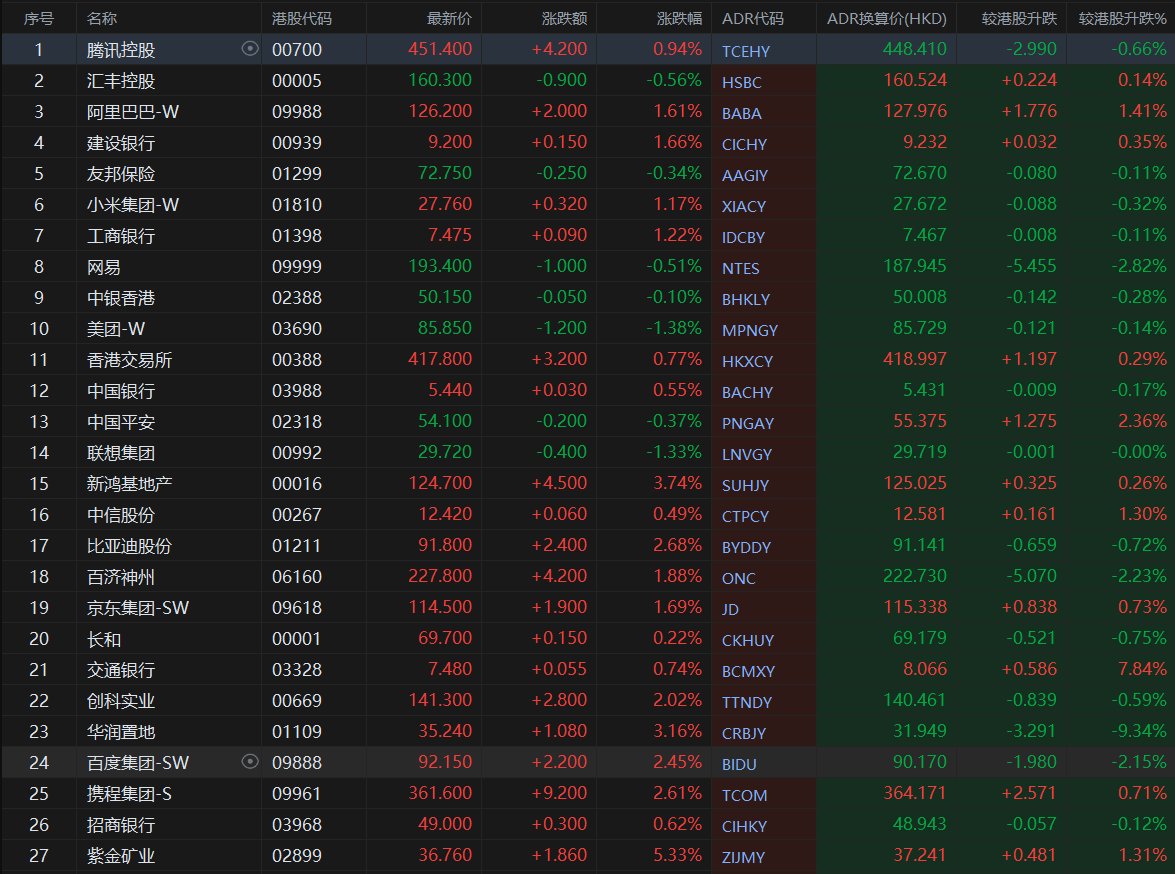This screenshot has width=1175, height=874.
Task: Click stock code 01810
Action: (297, 205)
